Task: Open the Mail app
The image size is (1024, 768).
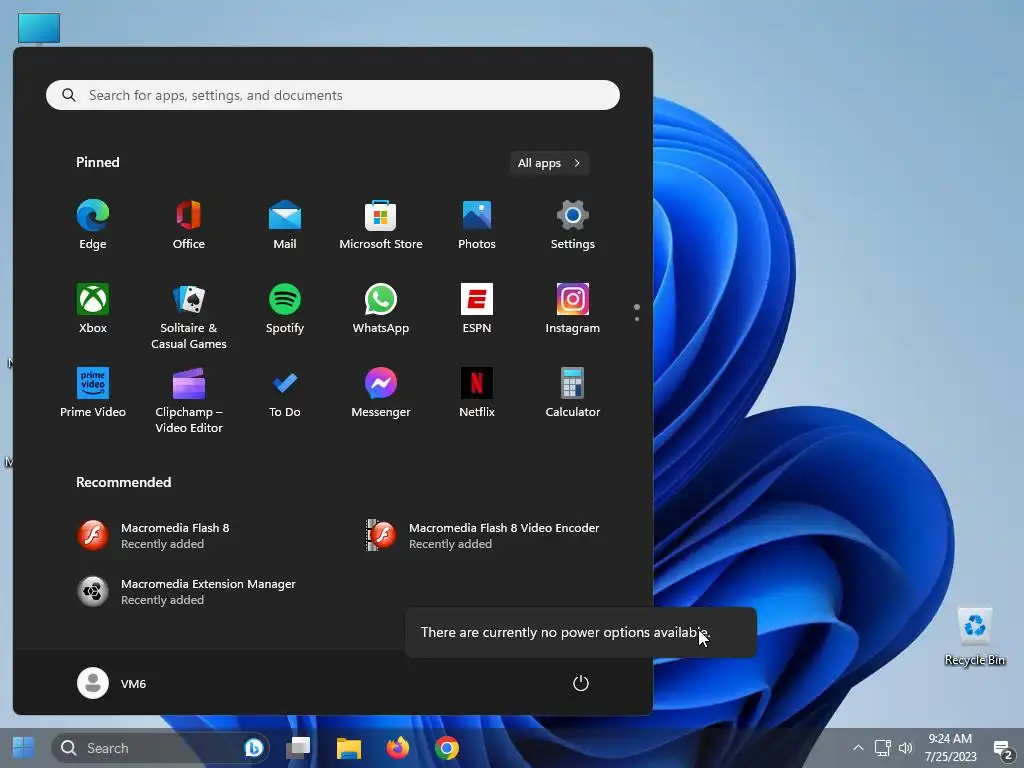Action: (x=285, y=225)
